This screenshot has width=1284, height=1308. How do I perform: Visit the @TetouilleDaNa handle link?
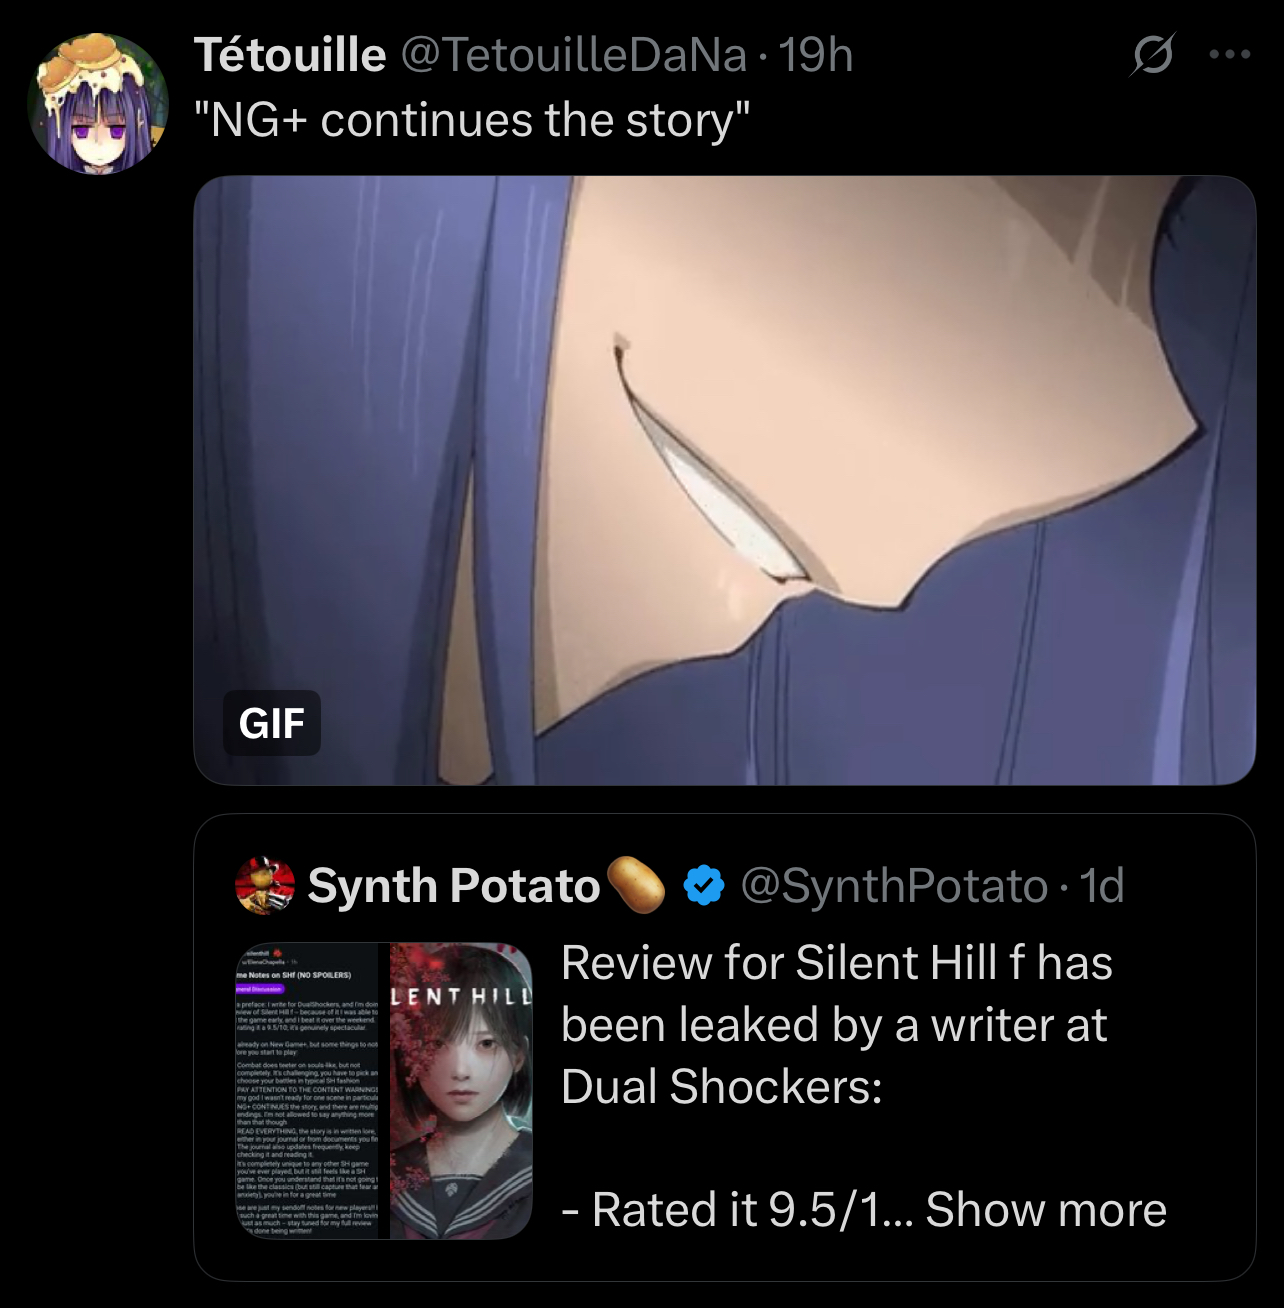tap(574, 54)
